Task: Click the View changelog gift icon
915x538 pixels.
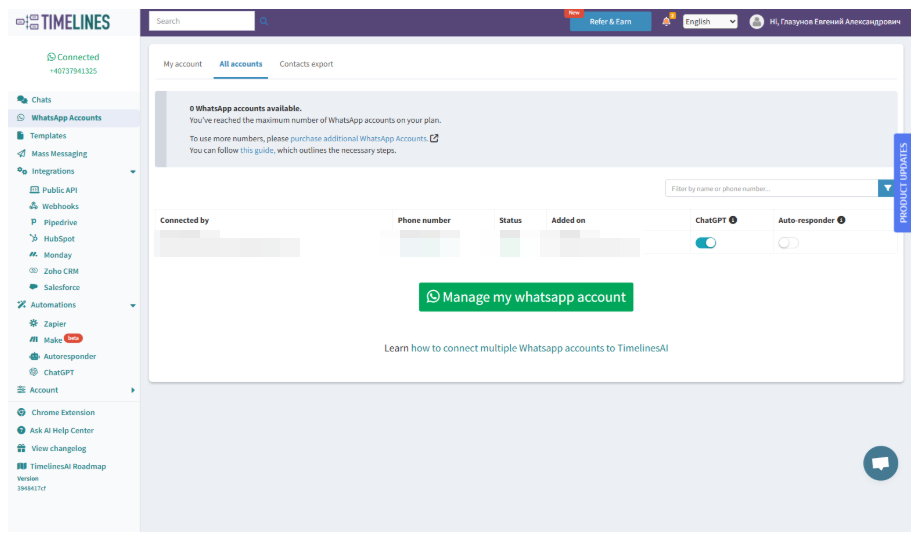Action: tap(22, 449)
